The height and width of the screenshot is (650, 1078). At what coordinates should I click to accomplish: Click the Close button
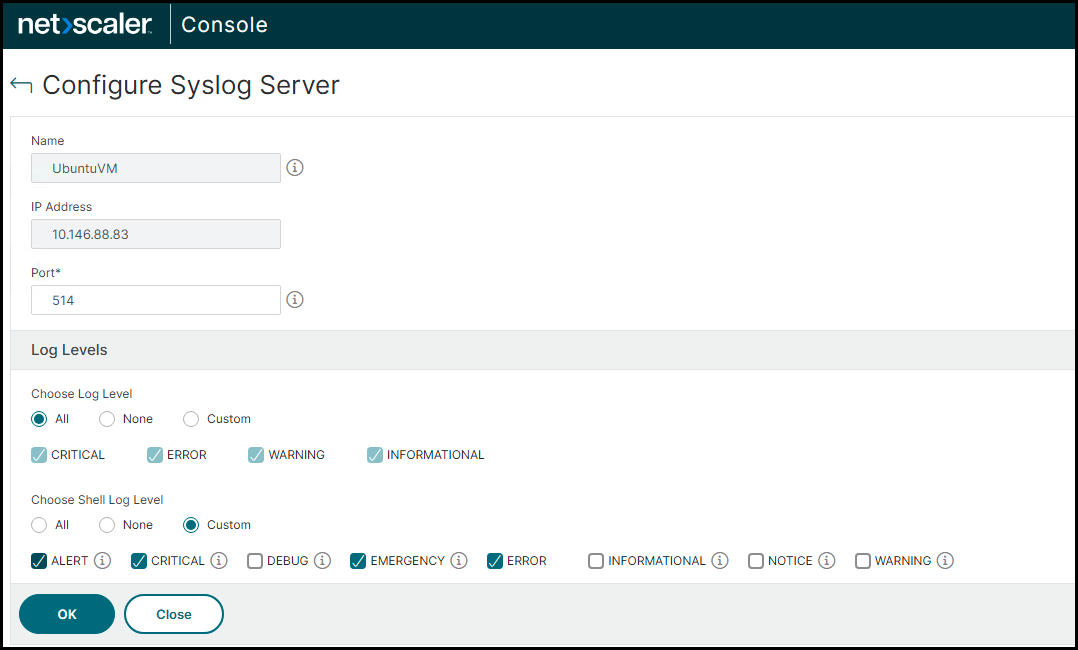click(x=174, y=614)
